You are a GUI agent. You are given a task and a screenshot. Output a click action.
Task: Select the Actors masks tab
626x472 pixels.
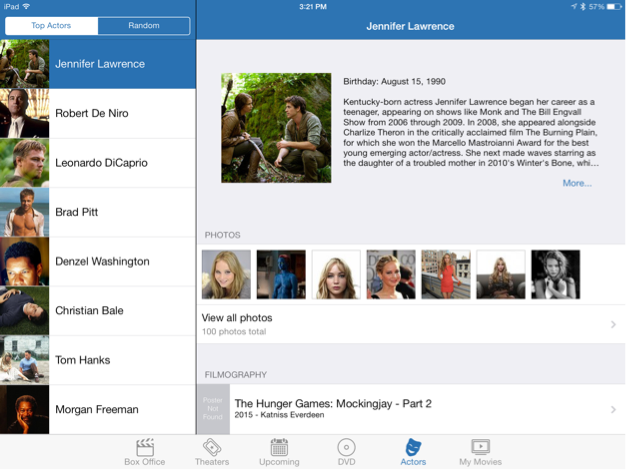tap(412, 452)
